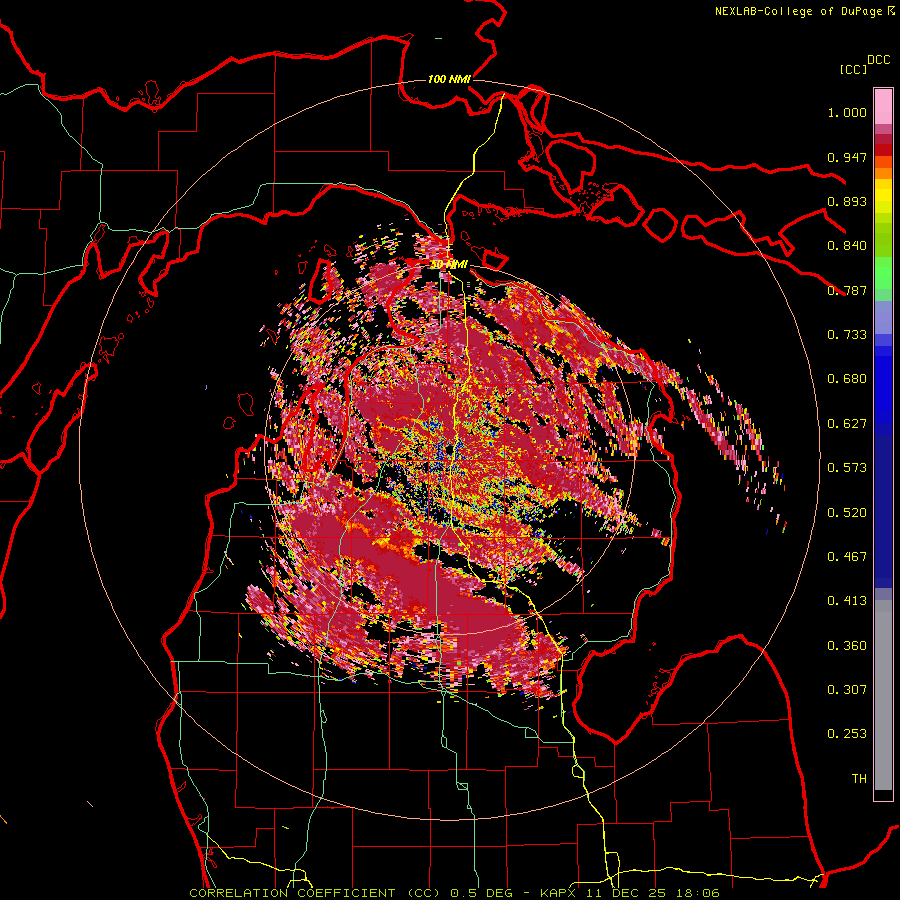Pick the green swatch below 0.840

tap(883, 273)
